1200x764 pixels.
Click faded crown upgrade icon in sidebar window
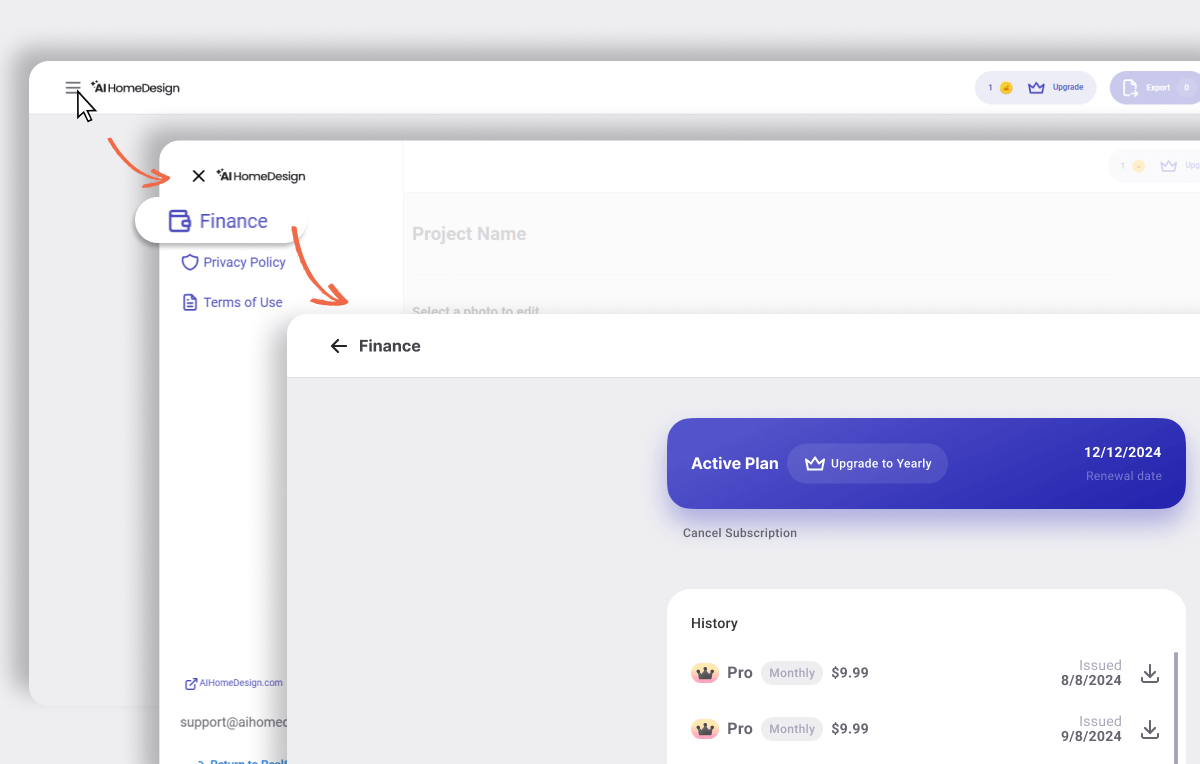(x=1168, y=166)
